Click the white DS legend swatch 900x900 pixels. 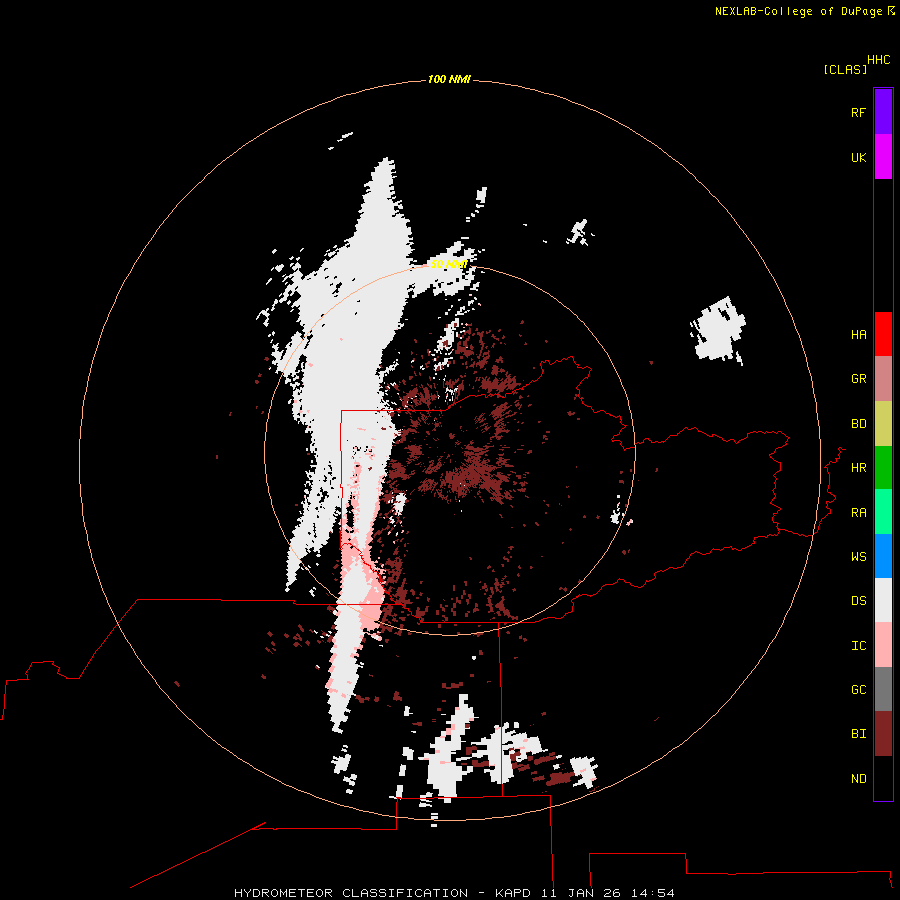883,600
